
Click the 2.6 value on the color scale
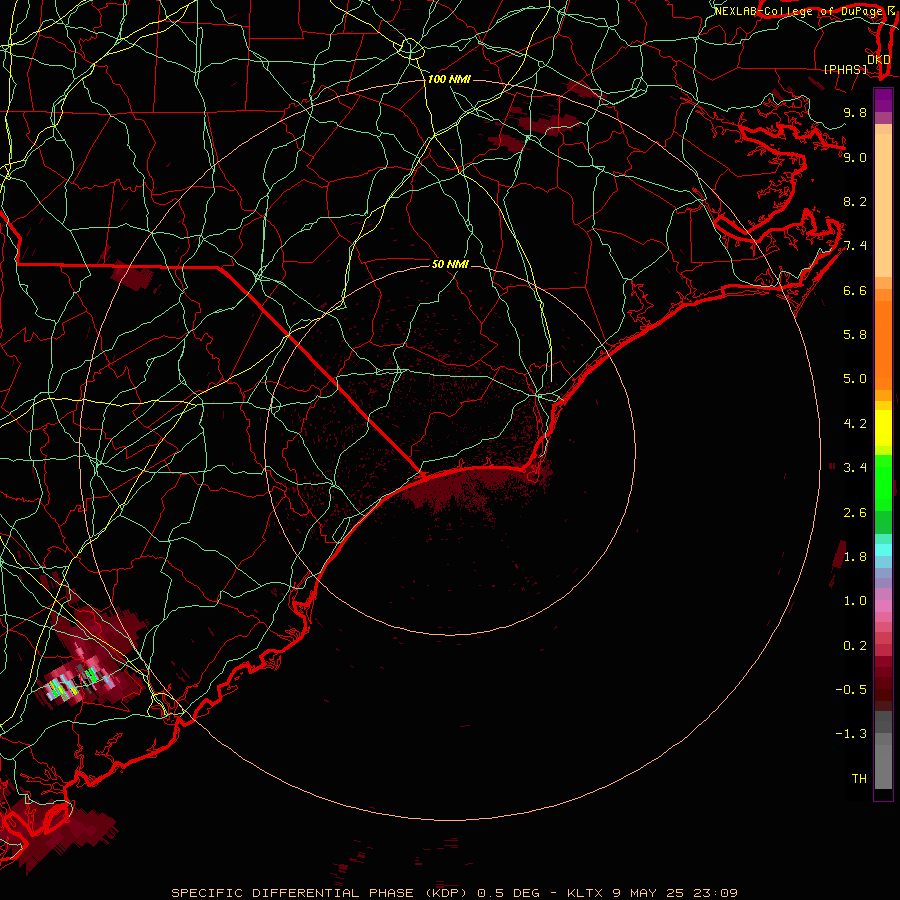855,513
